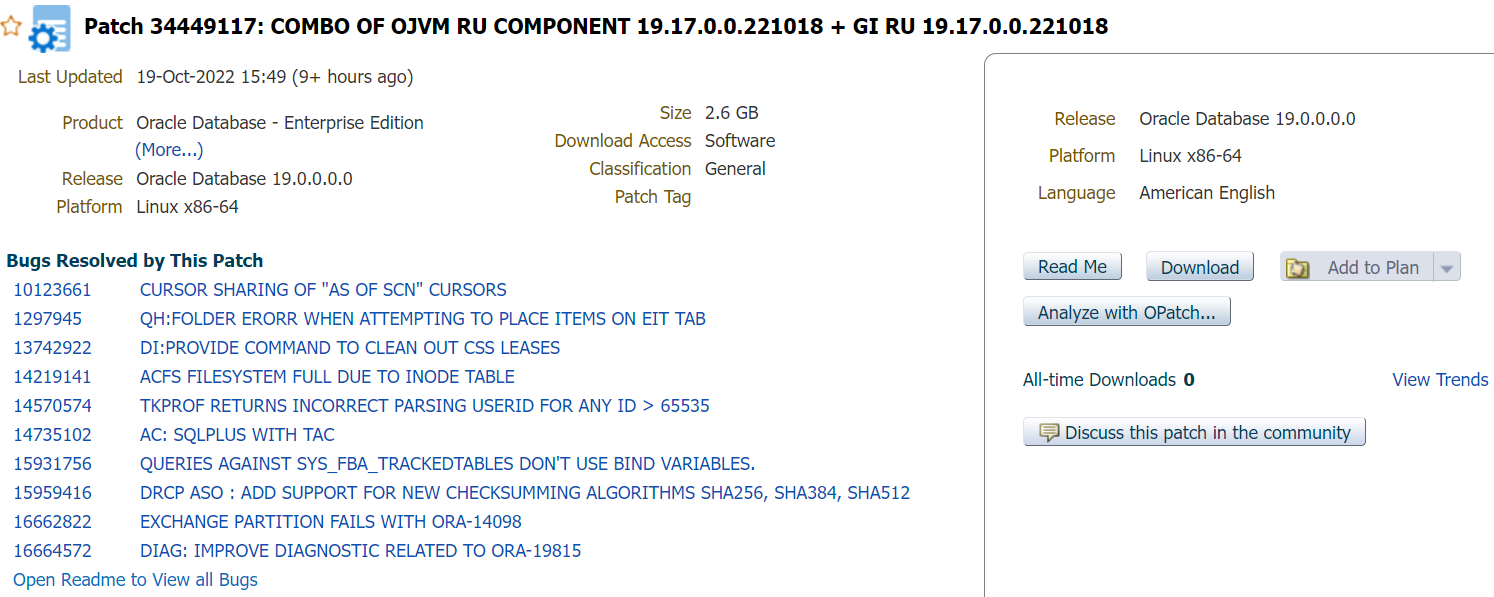This screenshot has width=1494, height=597.
Task: Click the Add to Plan folder icon
Action: click(x=1298, y=268)
